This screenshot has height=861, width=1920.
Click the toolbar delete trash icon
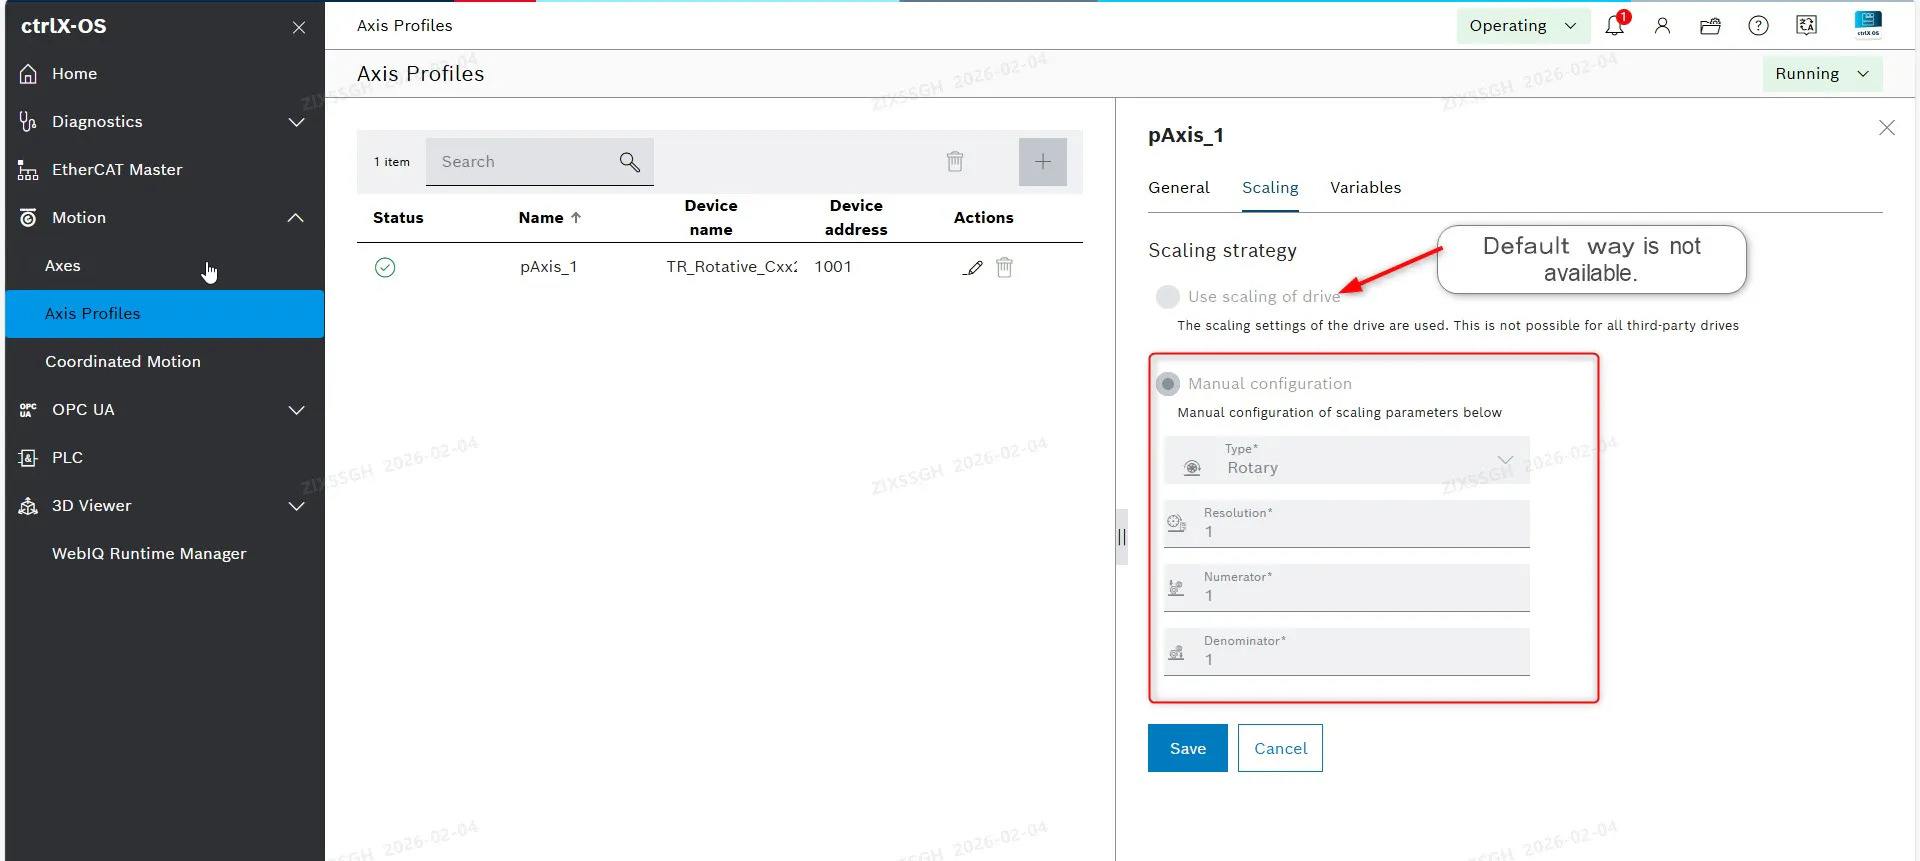pyautogui.click(x=955, y=162)
